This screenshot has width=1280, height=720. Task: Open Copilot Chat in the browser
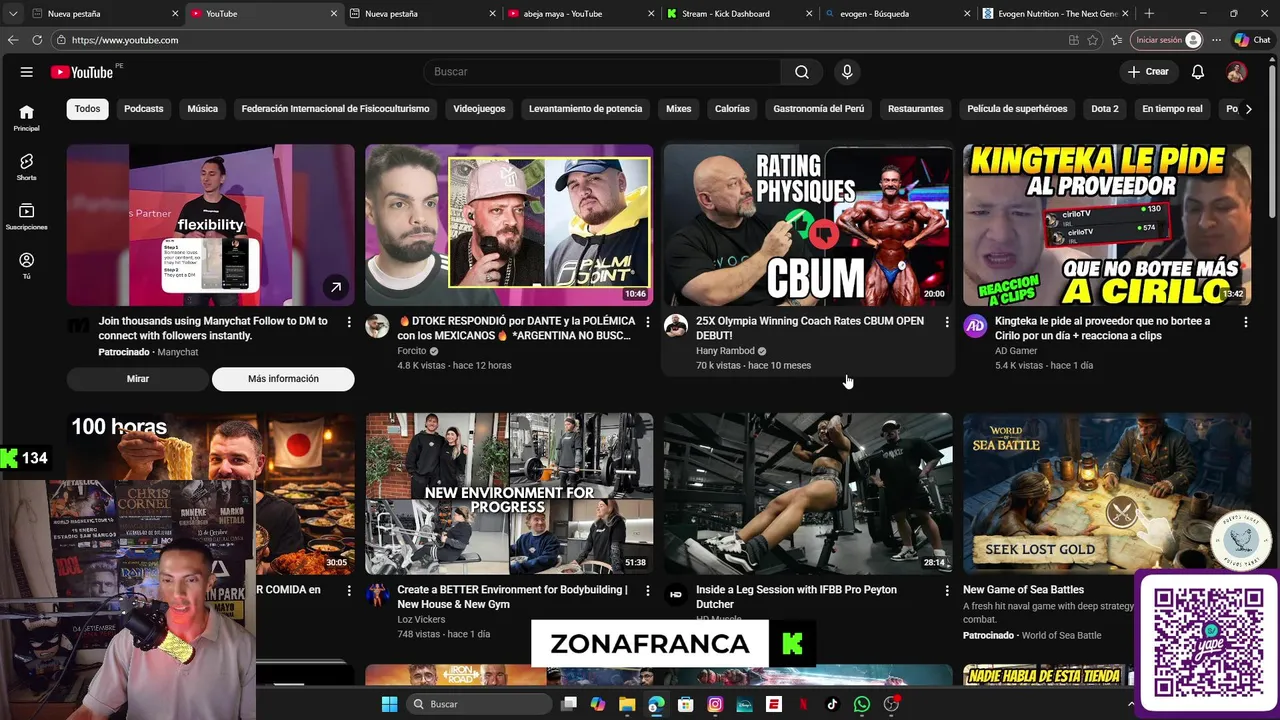pos(1252,40)
